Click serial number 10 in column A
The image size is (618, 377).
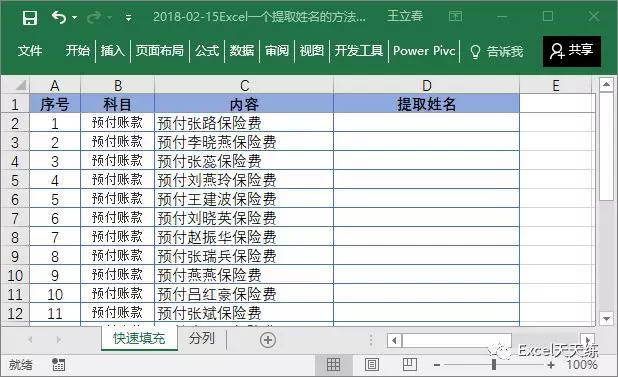(x=55, y=294)
